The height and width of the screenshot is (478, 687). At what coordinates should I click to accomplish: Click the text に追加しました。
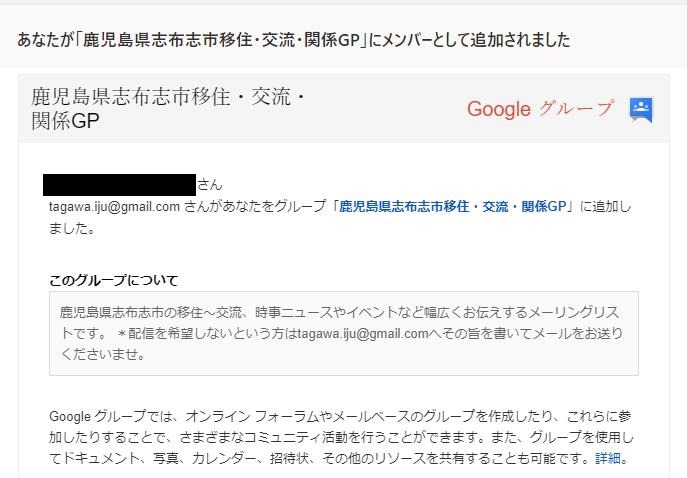340,217
